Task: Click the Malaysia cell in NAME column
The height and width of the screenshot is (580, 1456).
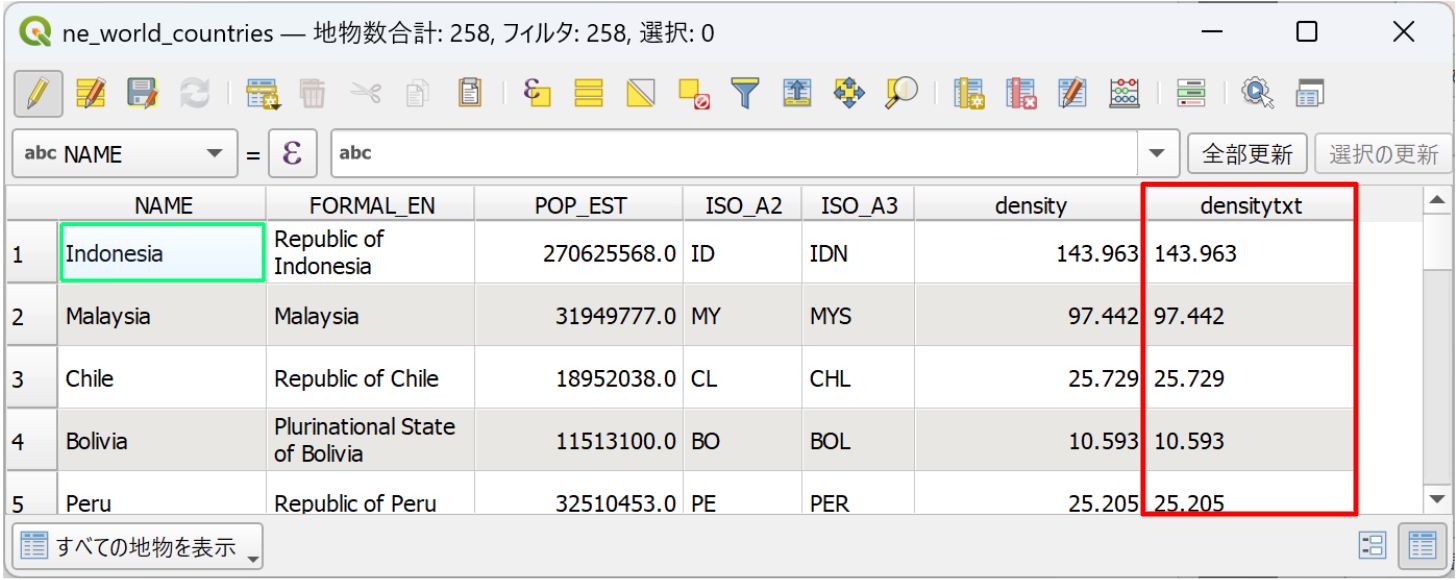Action: [163, 316]
